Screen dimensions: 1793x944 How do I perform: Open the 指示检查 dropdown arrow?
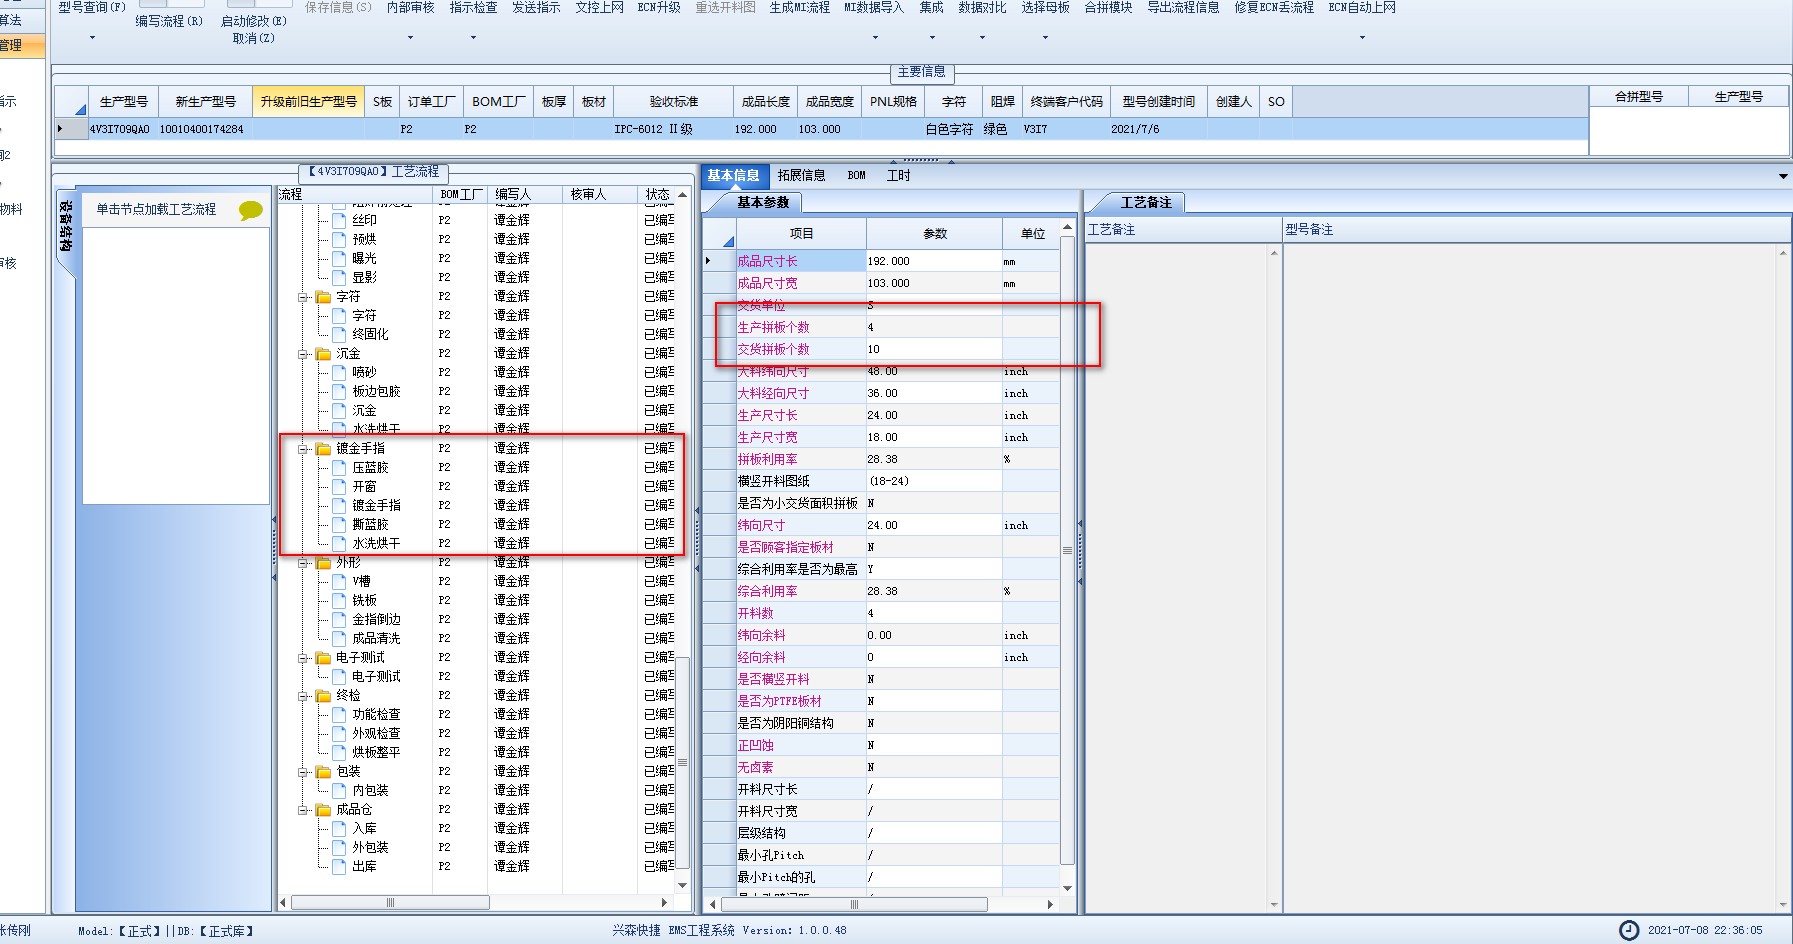coord(473,38)
